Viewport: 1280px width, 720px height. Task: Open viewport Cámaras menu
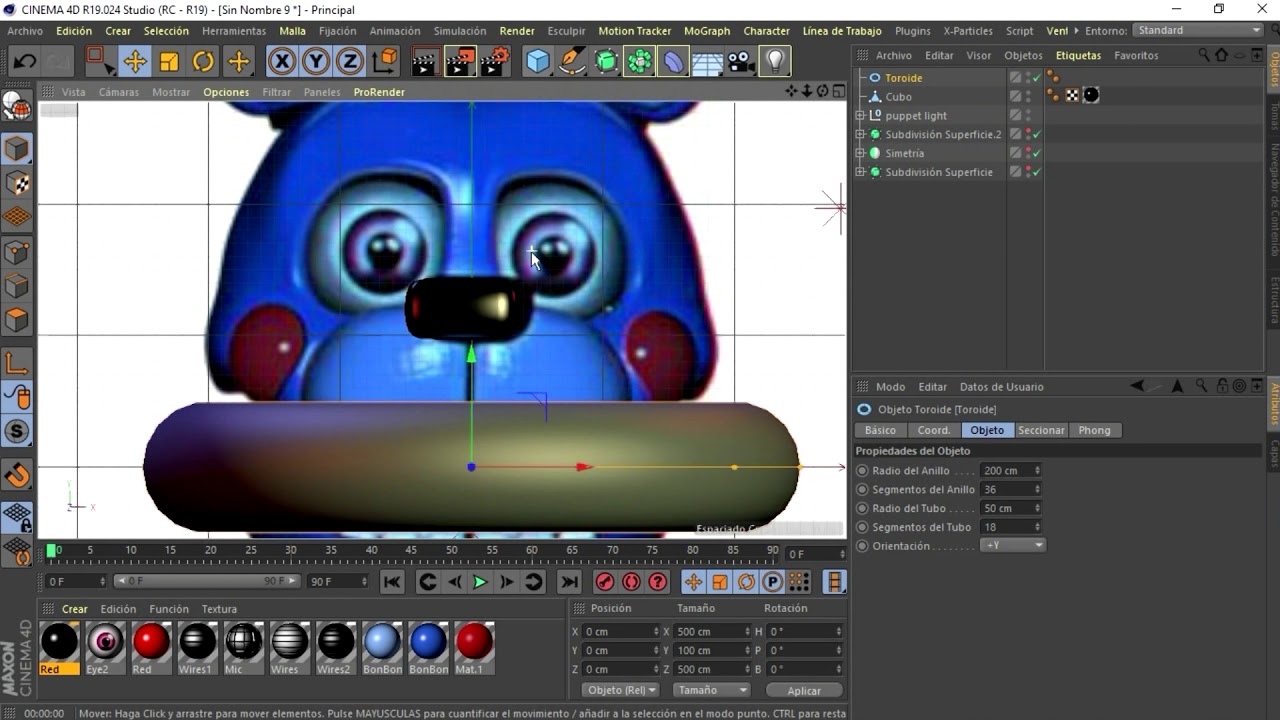point(119,92)
